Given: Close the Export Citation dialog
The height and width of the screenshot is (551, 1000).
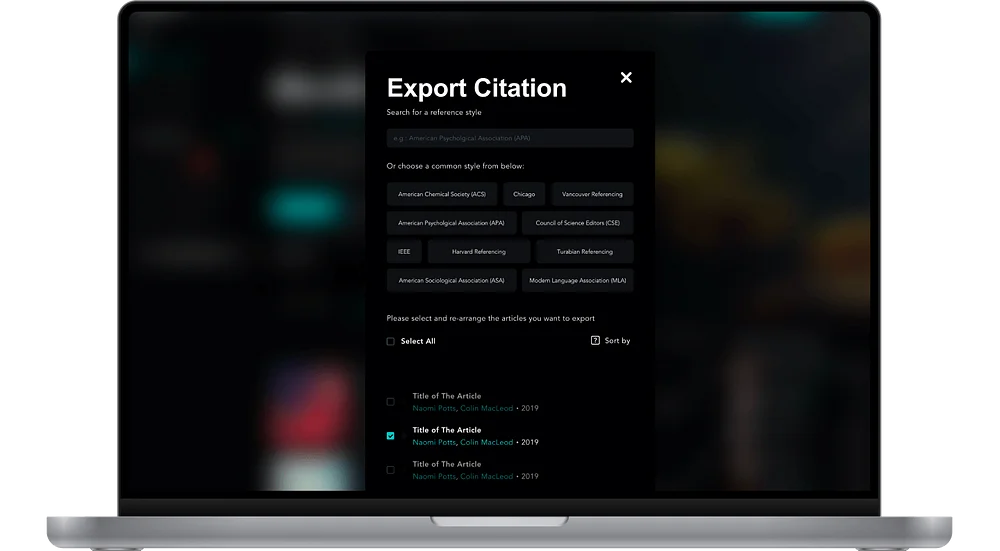Looking at the screenshot, I should (x=626, y=77).
